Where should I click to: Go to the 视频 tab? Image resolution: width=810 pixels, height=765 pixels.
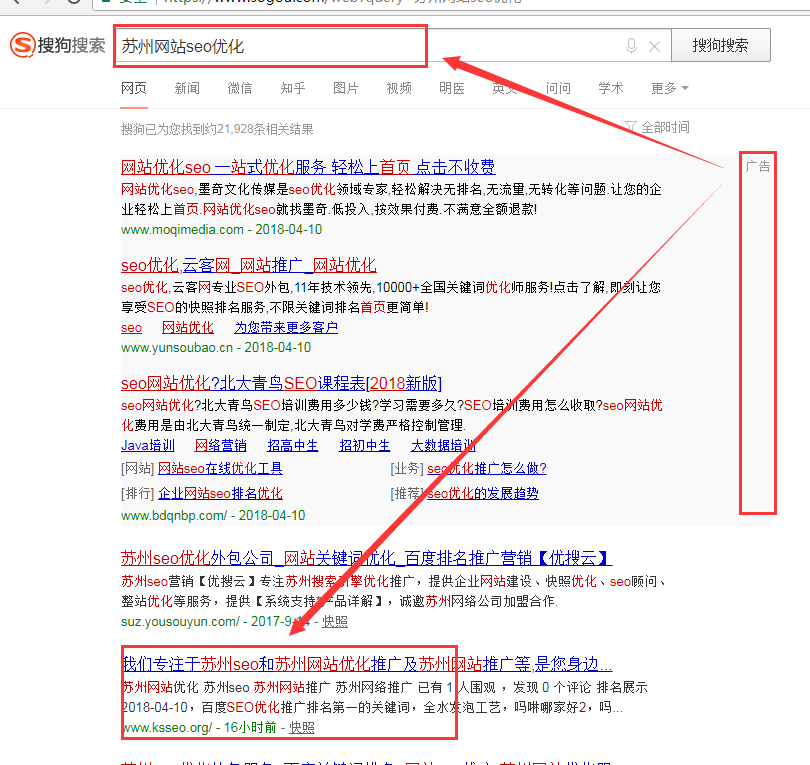pyautogui.click(x=399, y=88)
